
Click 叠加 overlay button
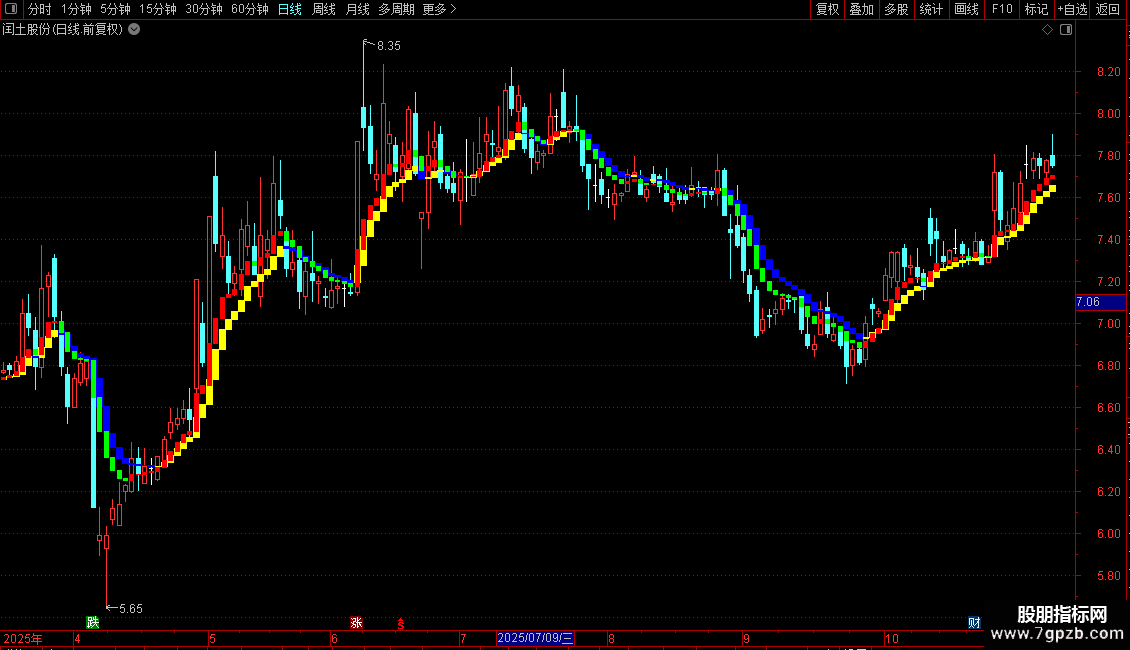click(862, 9)
